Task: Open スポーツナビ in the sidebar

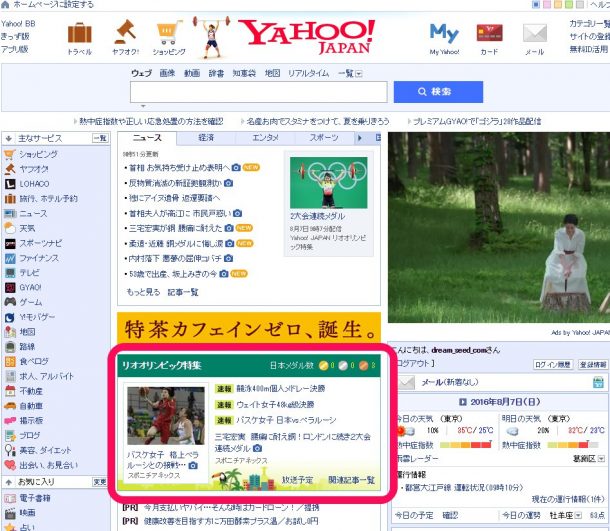Action: tap(40, 243)
